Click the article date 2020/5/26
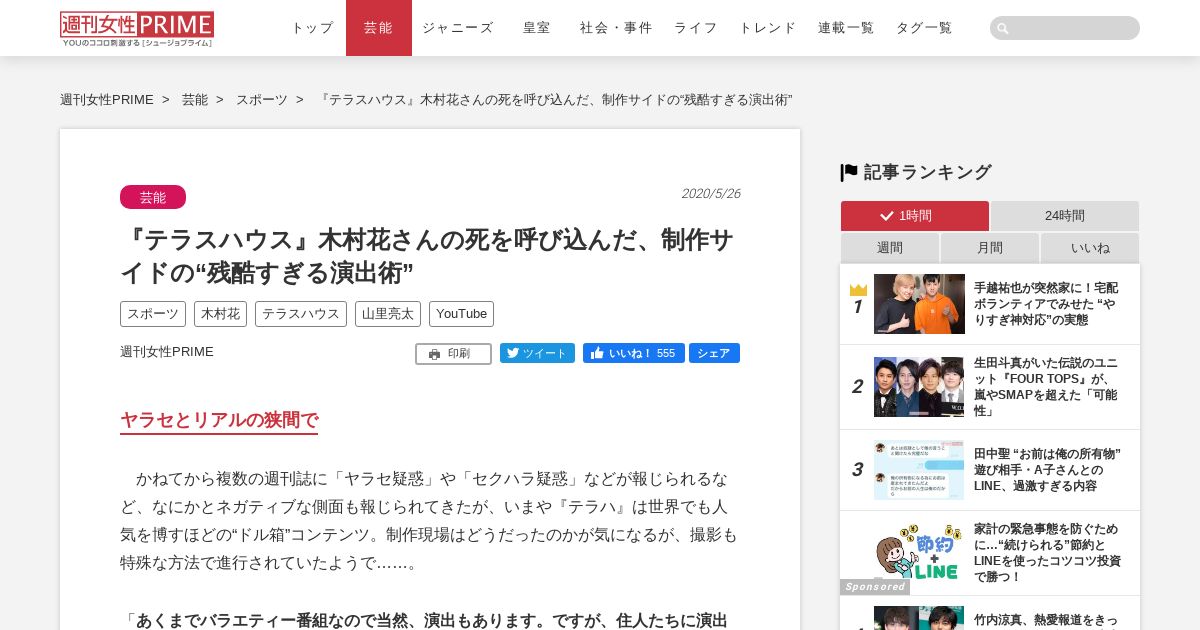This screenshot has width=1200, height=630. point(711,194)
